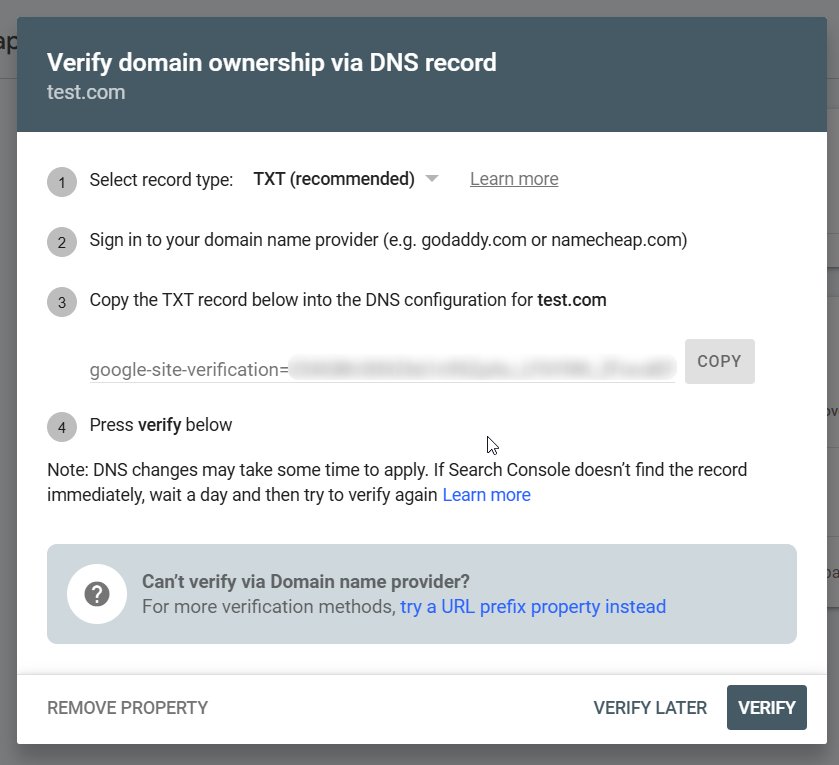Click the 'Verify domain ownership via DNS record' title
The width and height of the screenshot is (839, 765).
[x=272, y=63]
